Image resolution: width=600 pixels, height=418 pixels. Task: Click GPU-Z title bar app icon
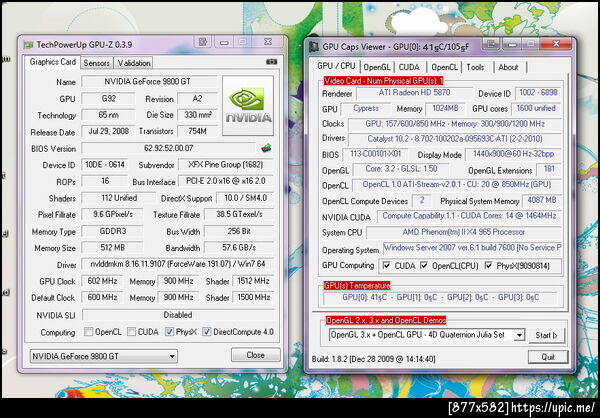pyautogui.click(x=28, y=45)
